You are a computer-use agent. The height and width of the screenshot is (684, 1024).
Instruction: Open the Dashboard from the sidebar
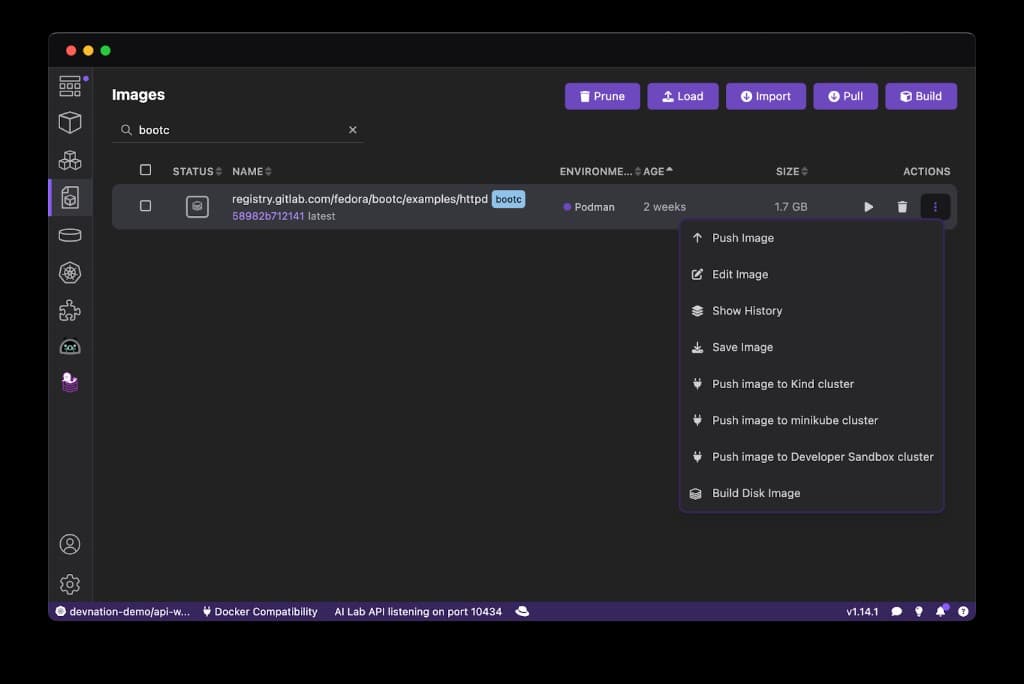(69, 85)
